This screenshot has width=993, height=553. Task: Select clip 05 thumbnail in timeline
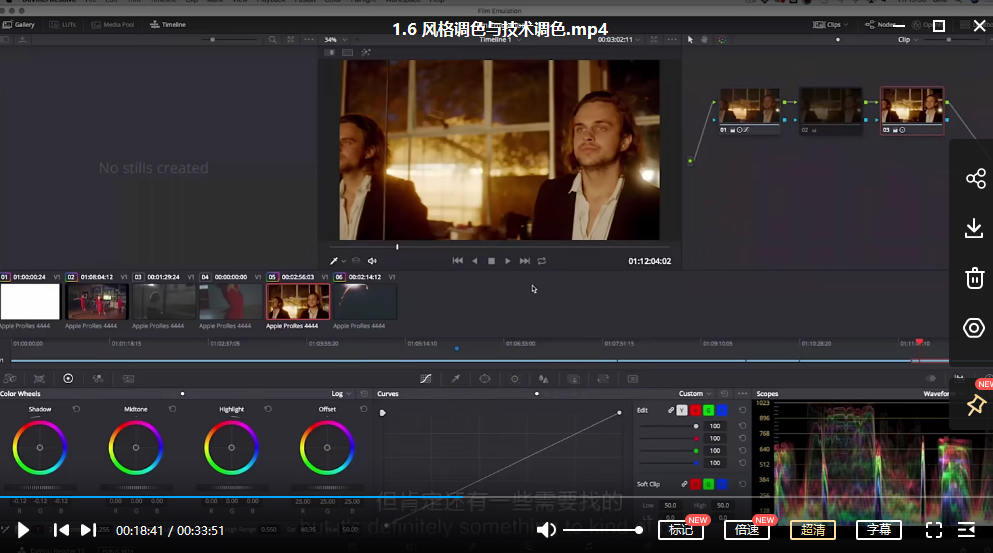click(298, 301)
